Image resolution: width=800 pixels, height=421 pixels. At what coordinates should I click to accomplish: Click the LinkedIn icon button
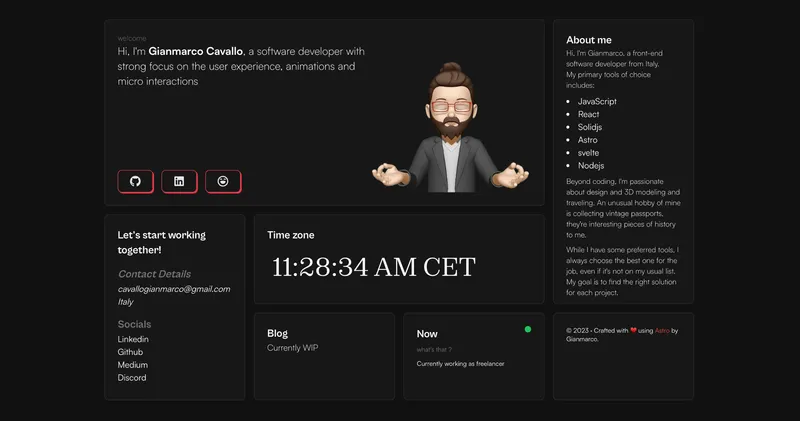pyautogui.click(x=179, y=181)
